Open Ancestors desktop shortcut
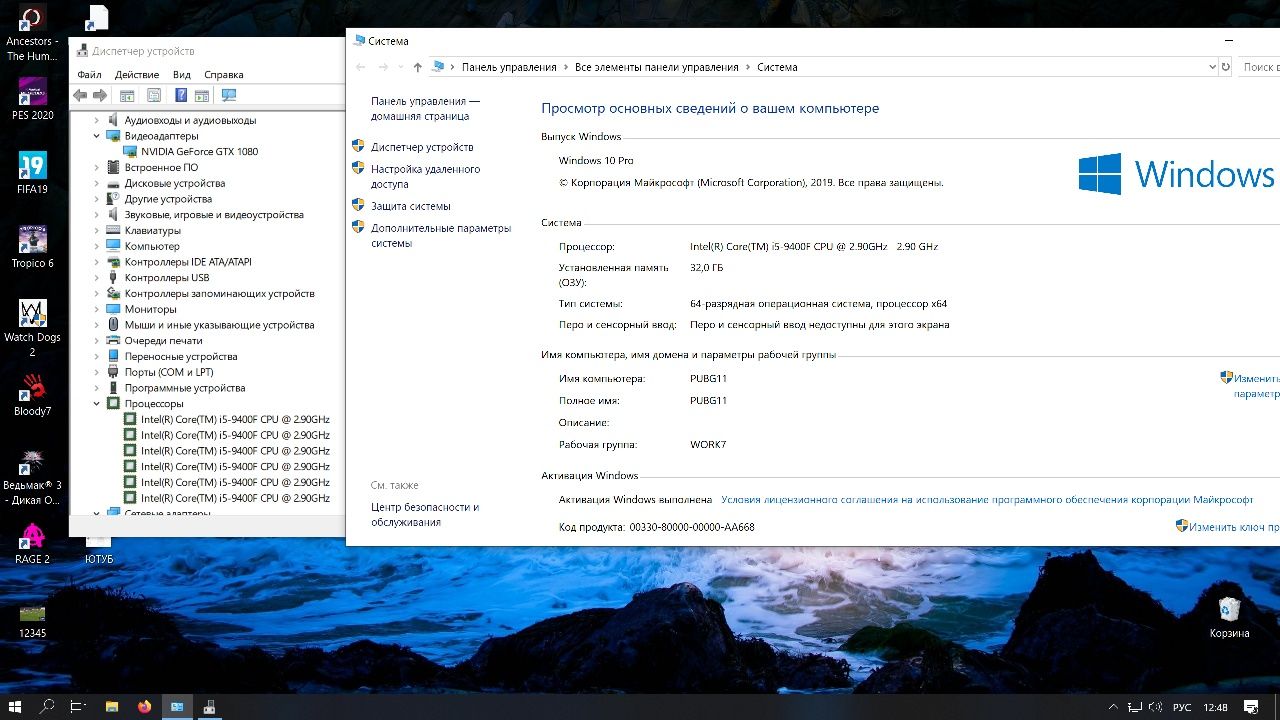1280x720 pixels. point(32,32)
